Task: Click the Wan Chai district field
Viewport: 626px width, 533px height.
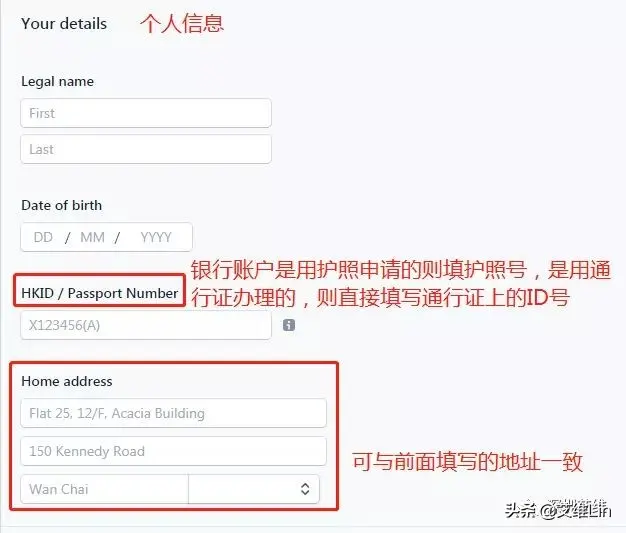Action: click(105, 489)
